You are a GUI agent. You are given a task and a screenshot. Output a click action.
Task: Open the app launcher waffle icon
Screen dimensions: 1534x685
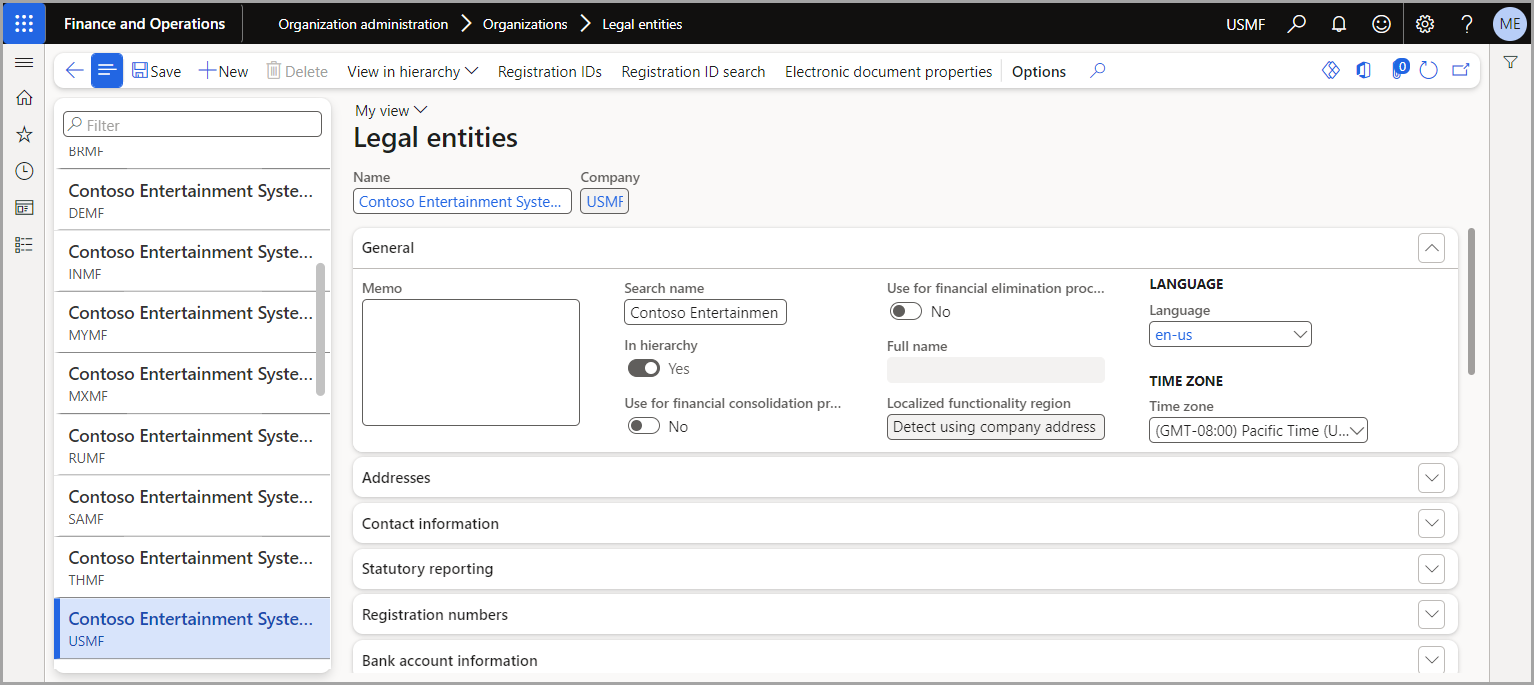coord(24,24)
